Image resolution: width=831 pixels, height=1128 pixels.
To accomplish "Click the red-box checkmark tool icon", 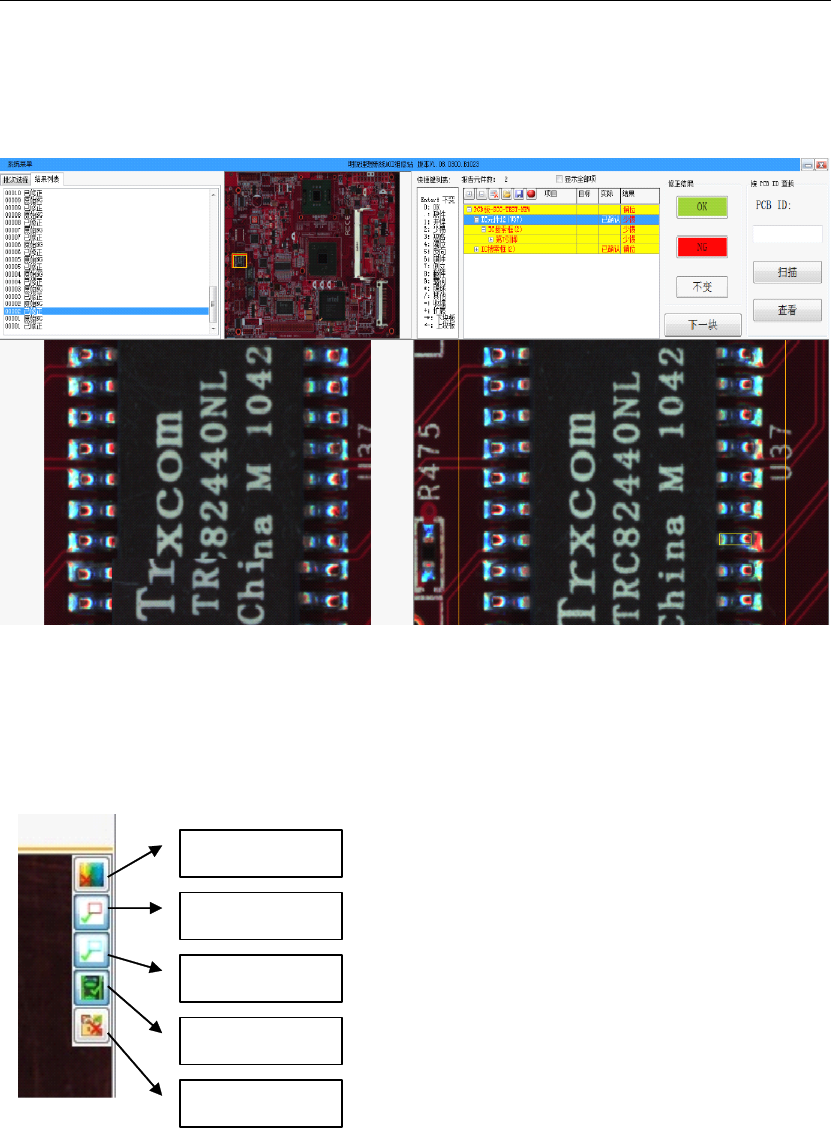I will [92, 912].
